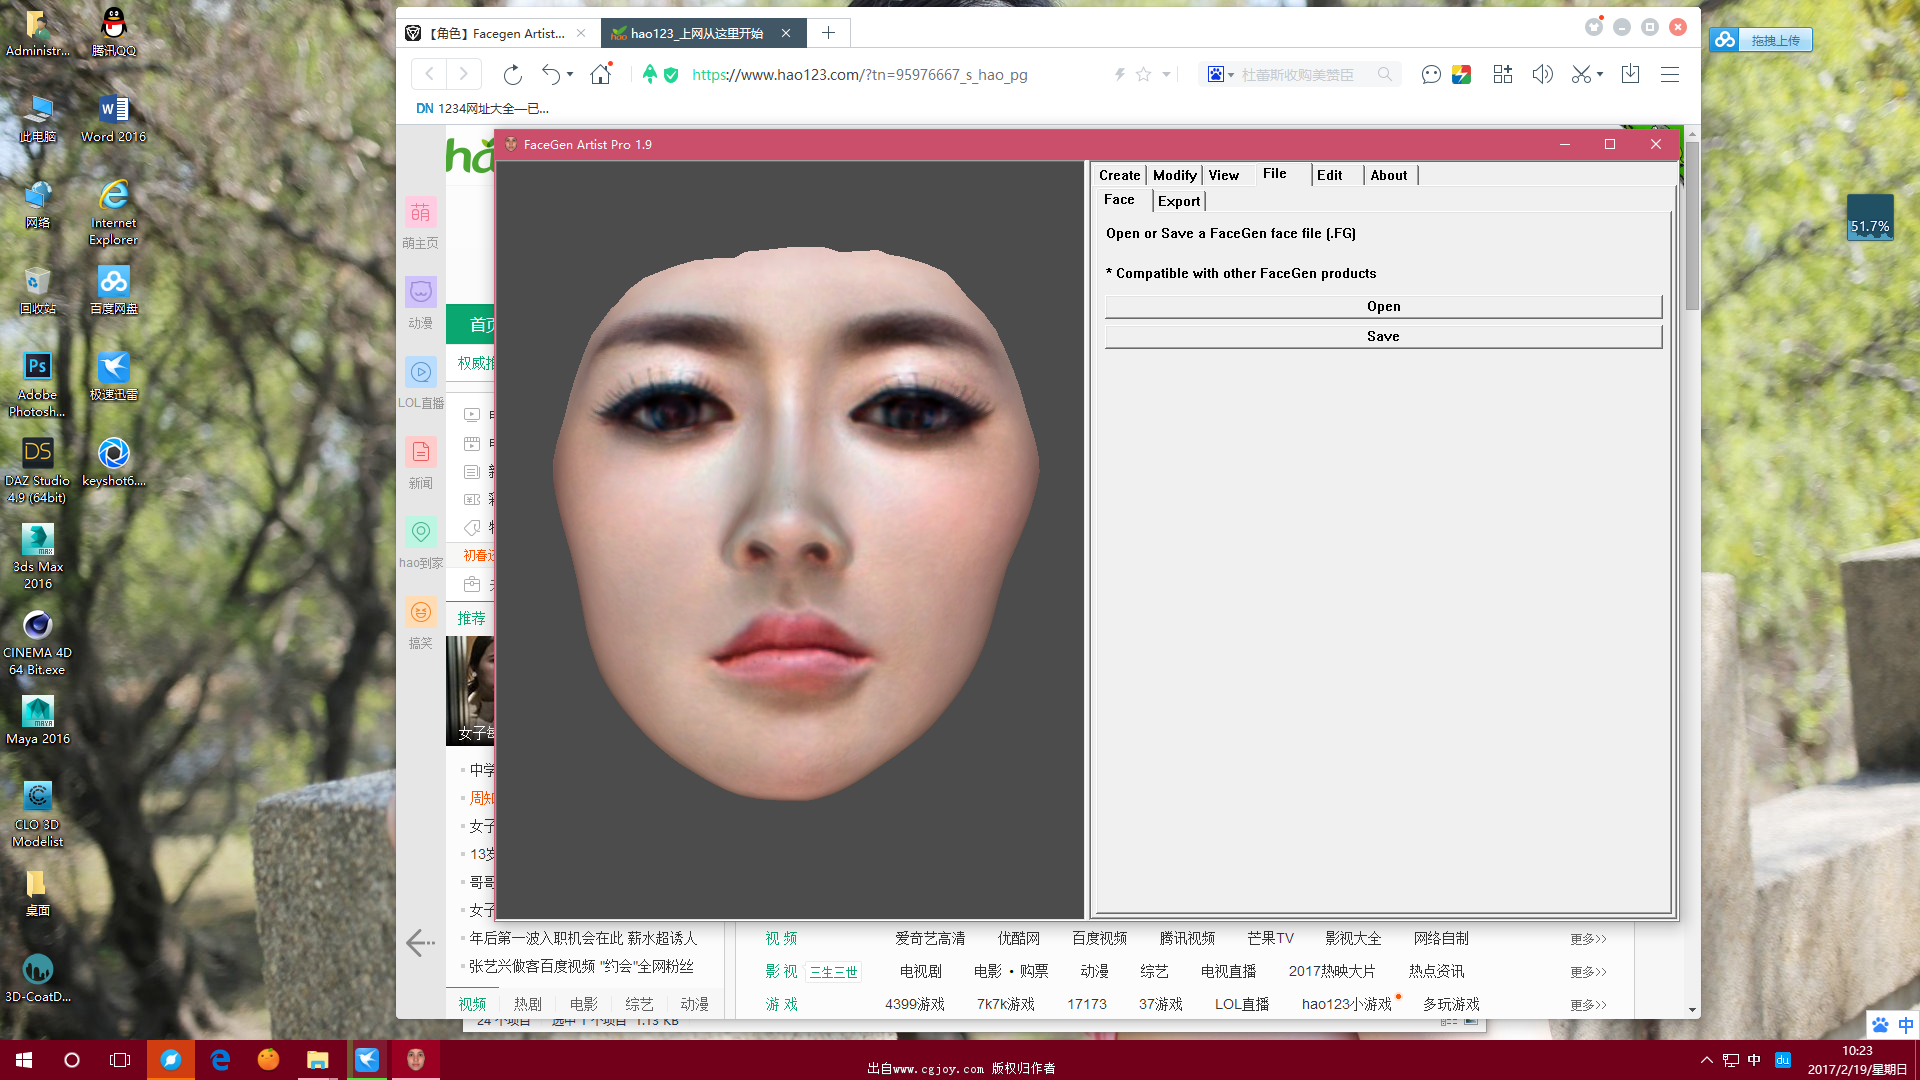Switch to the Export sub-tab
This screenshot has height=1080, width=1920.
[x=1179, y=201]
